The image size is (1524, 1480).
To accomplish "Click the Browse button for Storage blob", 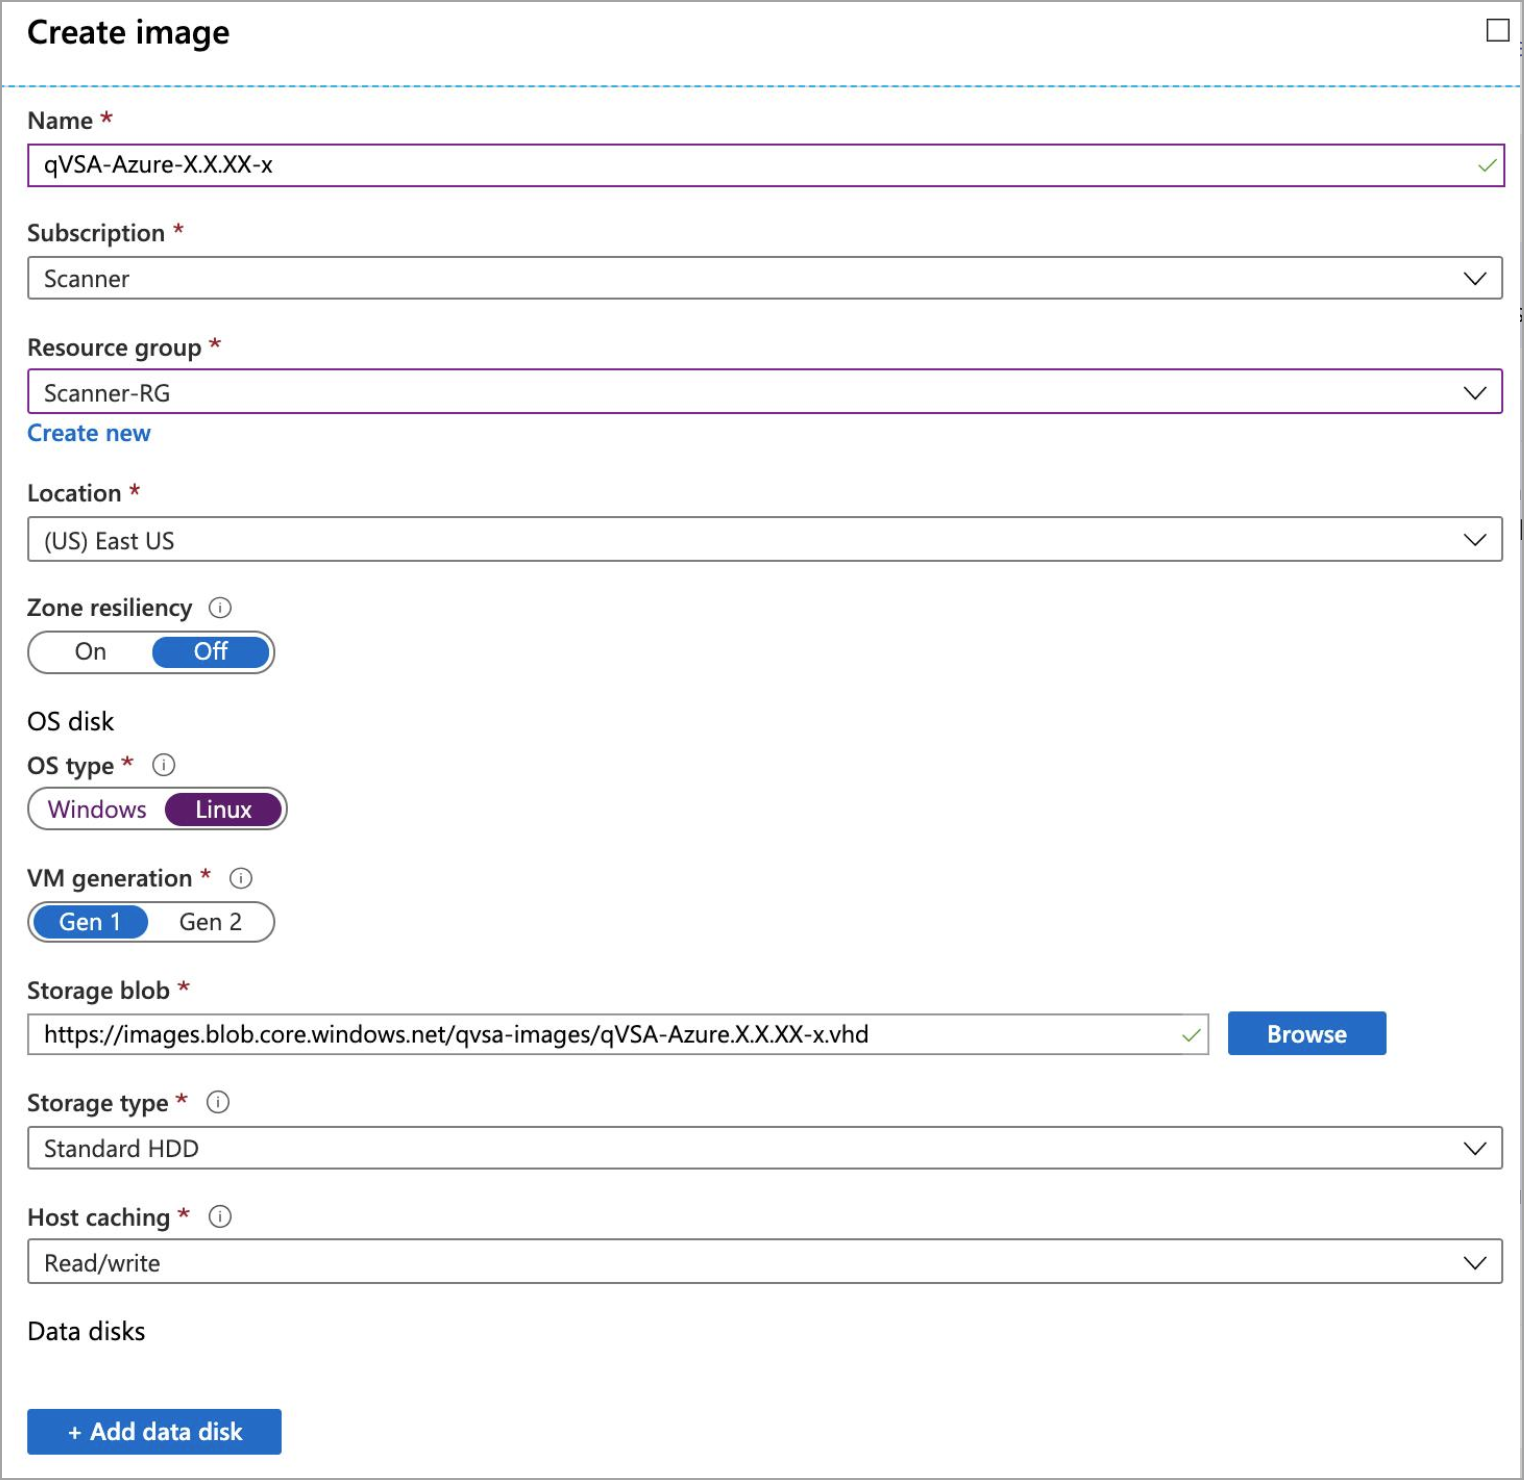I will coord(1306,1034).
